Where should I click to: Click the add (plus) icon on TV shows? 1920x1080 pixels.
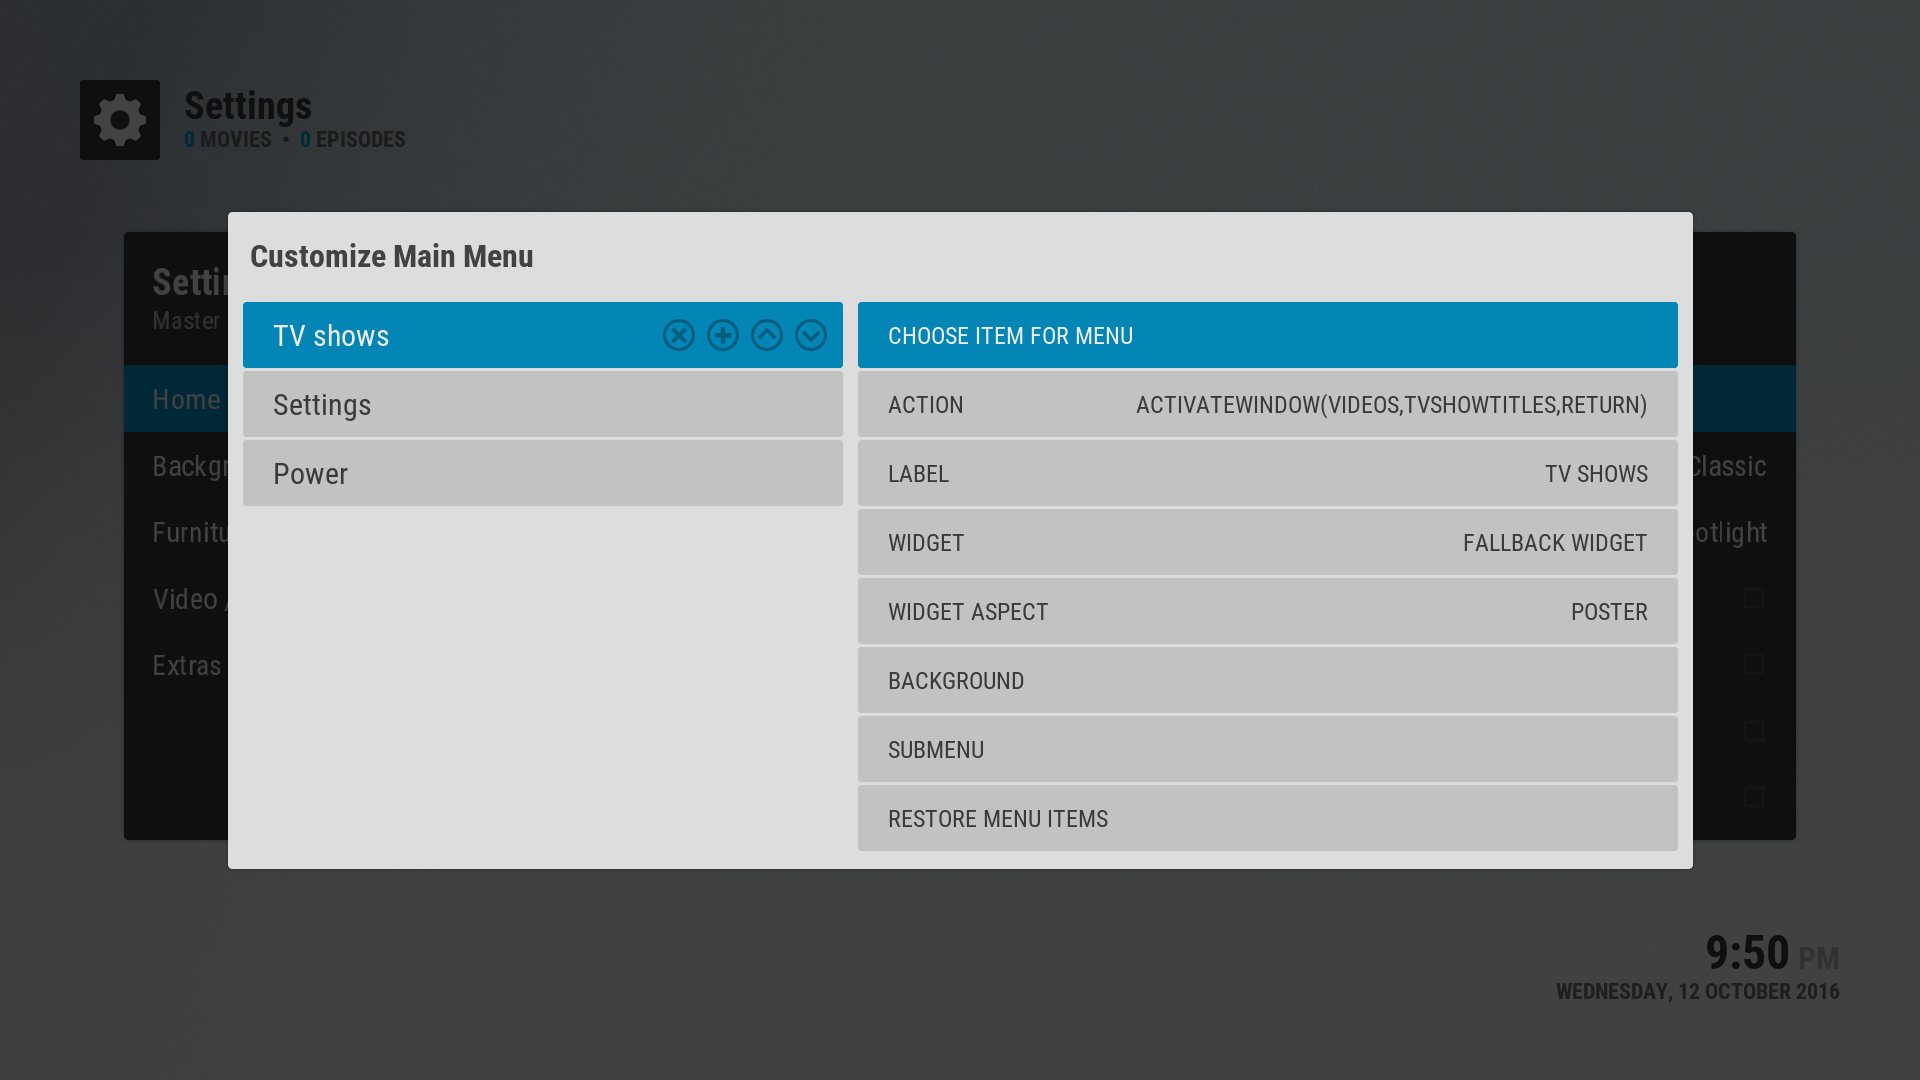coord(723,335)
